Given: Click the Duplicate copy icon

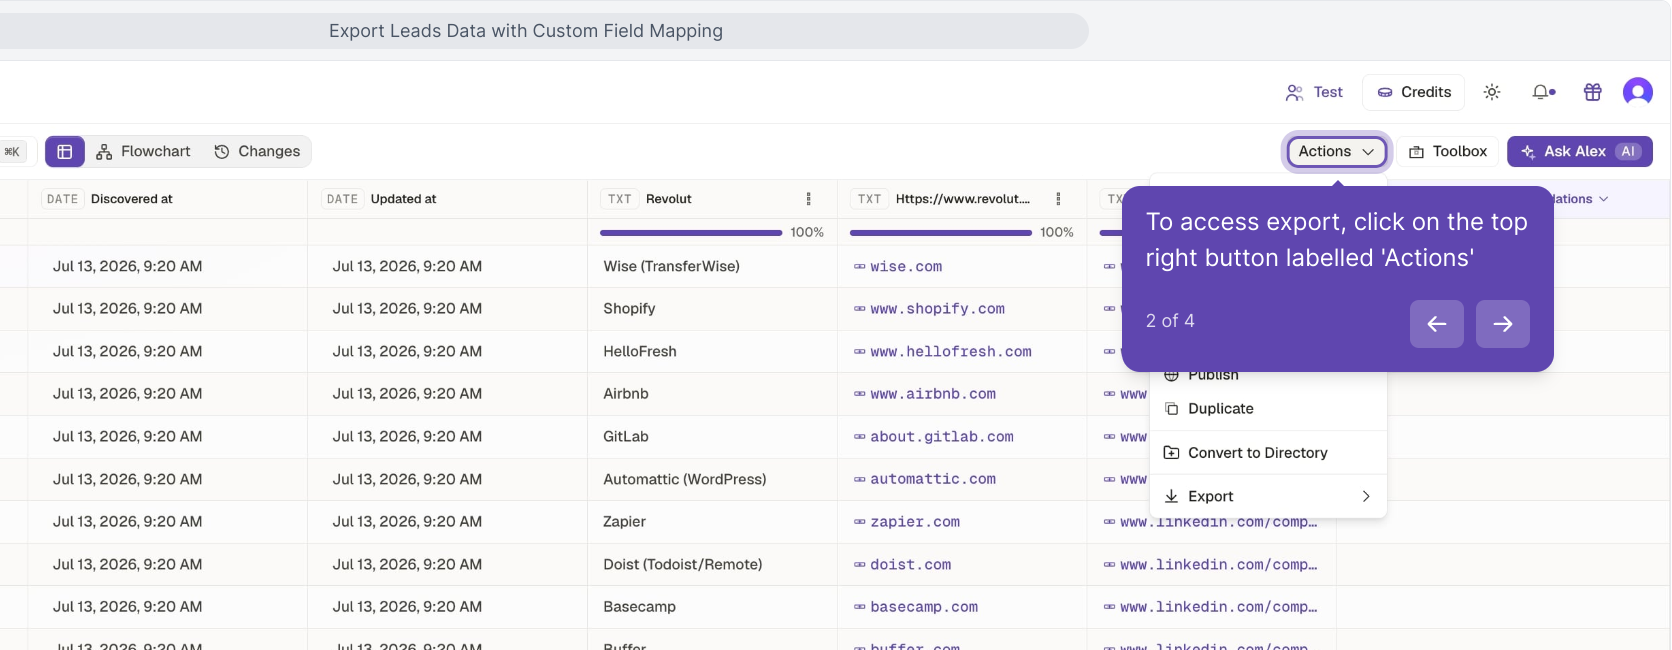Looking at the screenshot, I should [x=1171, y=409].
